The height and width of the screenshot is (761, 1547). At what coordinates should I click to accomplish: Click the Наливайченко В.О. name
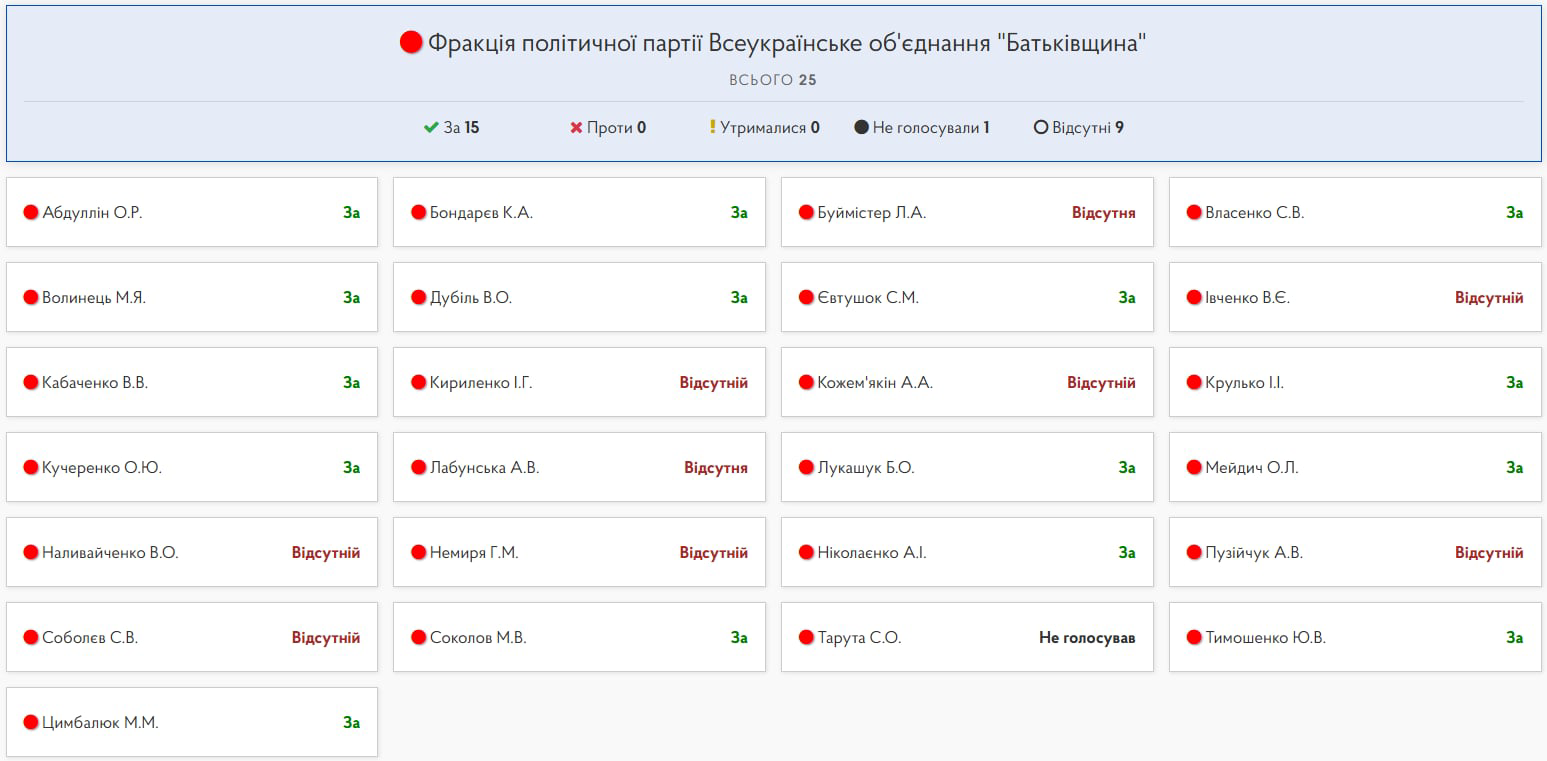point(110,553)
